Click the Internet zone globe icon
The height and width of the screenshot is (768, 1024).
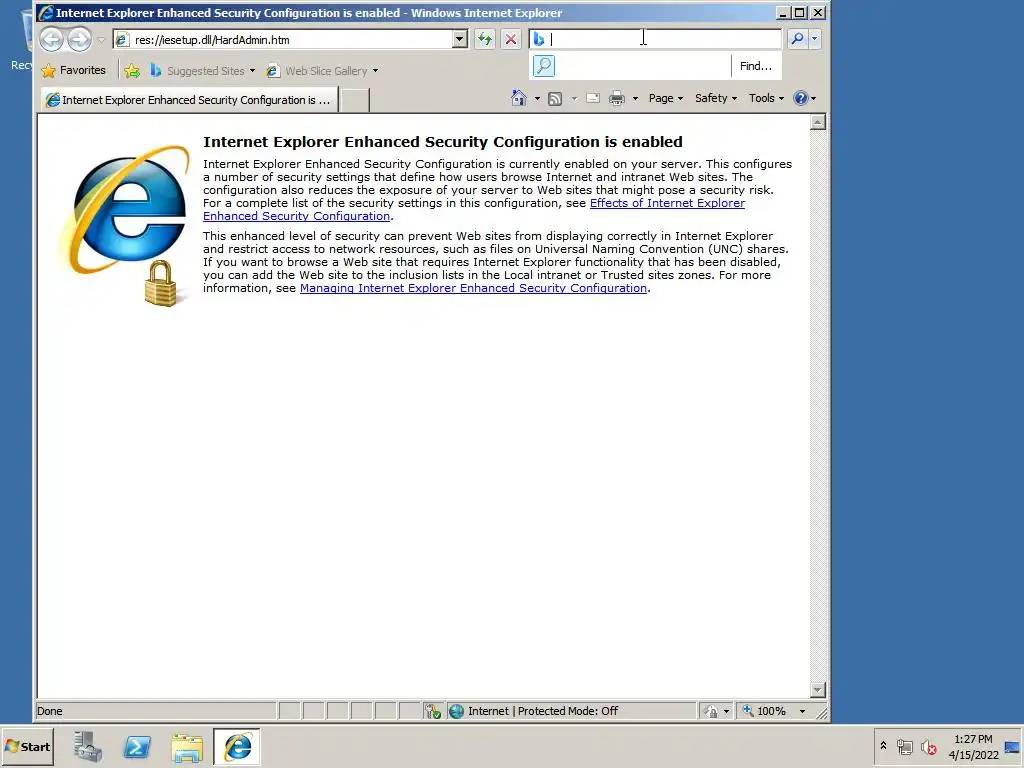click(456, 711)
